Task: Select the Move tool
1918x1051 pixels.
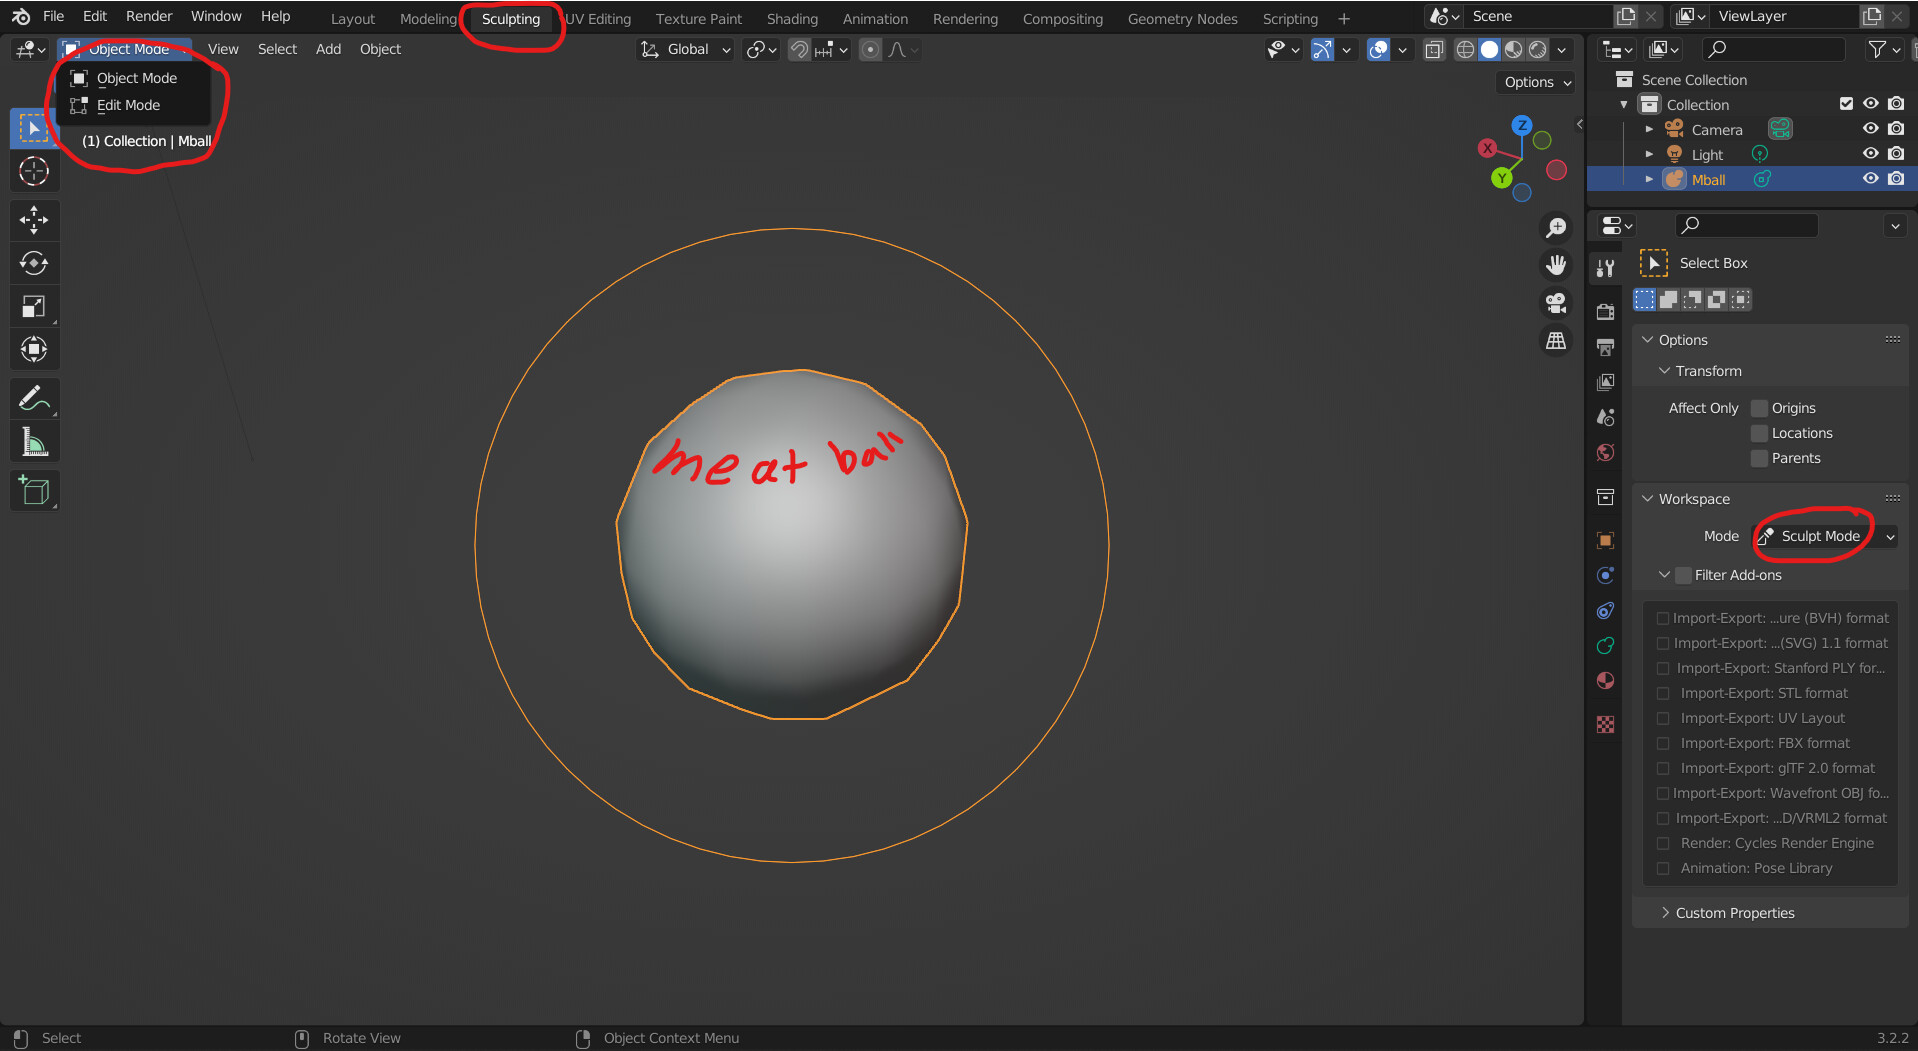Action: [34, 220]
